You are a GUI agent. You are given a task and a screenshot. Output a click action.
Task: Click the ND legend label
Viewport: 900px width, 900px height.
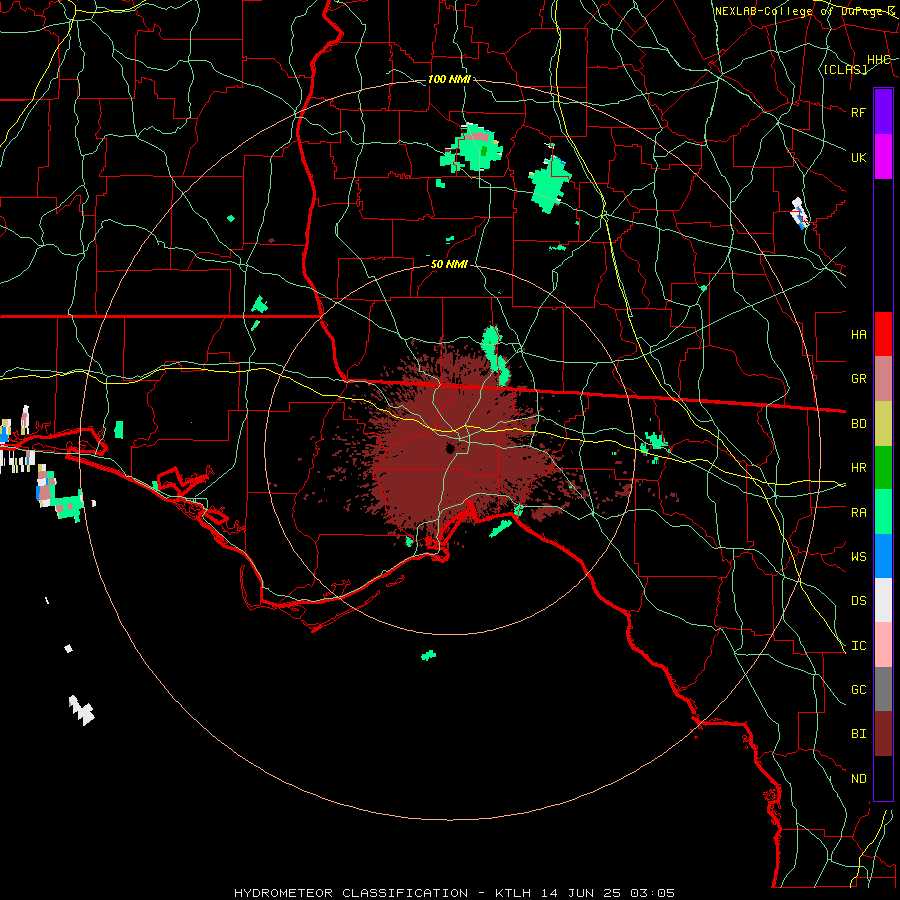pyautogui.click(x=858, y=779)
